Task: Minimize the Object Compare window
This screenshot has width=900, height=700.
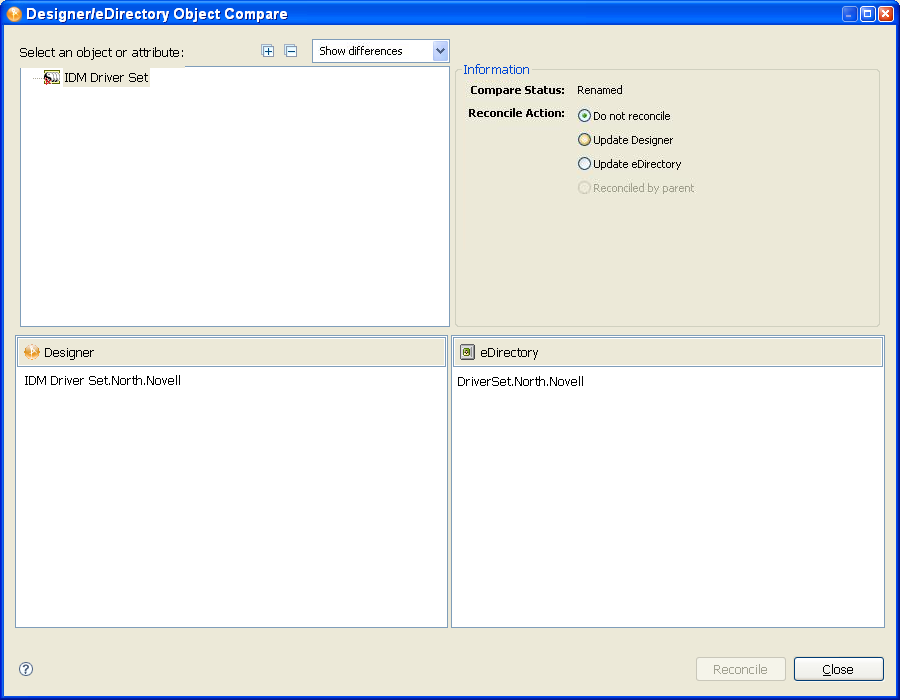Action: (x=849, y=14)
